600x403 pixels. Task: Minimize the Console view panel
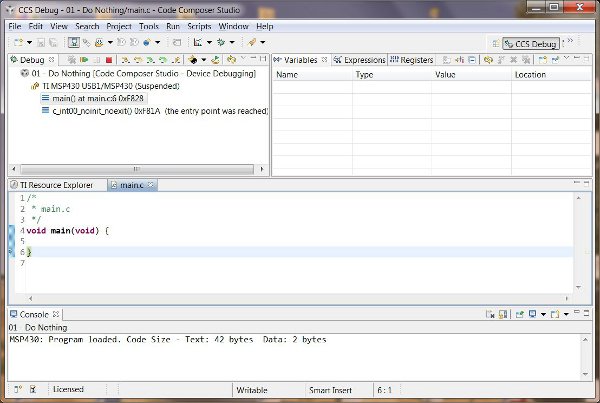click(x=577, y=313)
